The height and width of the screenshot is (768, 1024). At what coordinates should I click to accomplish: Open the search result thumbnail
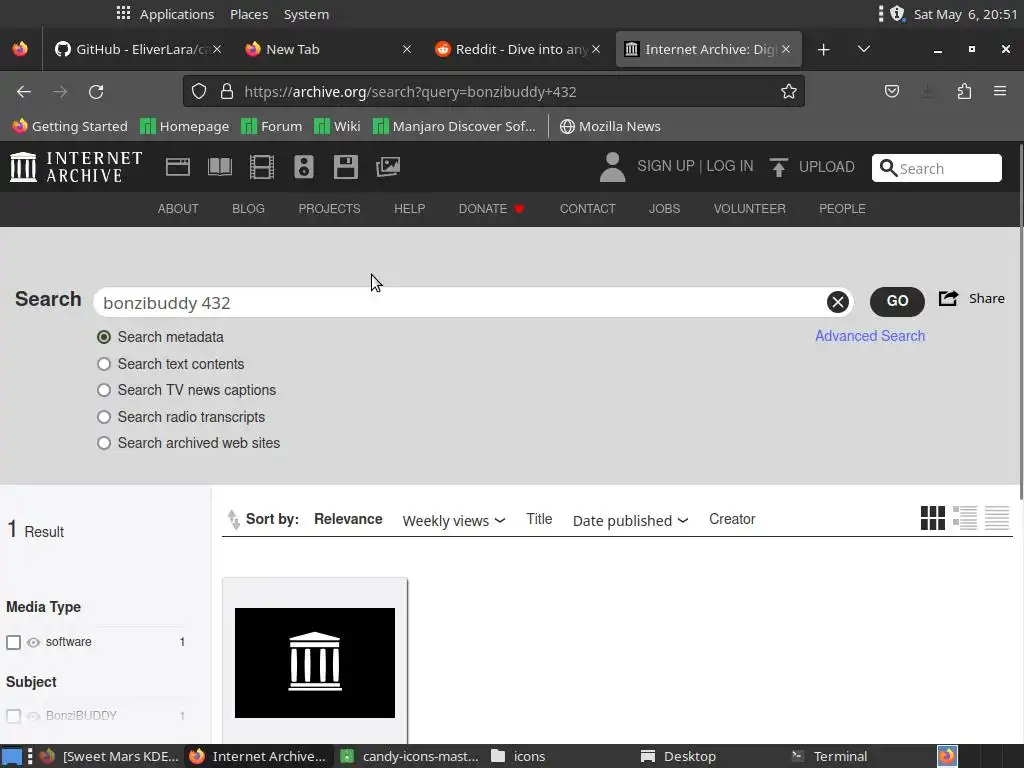315,663
